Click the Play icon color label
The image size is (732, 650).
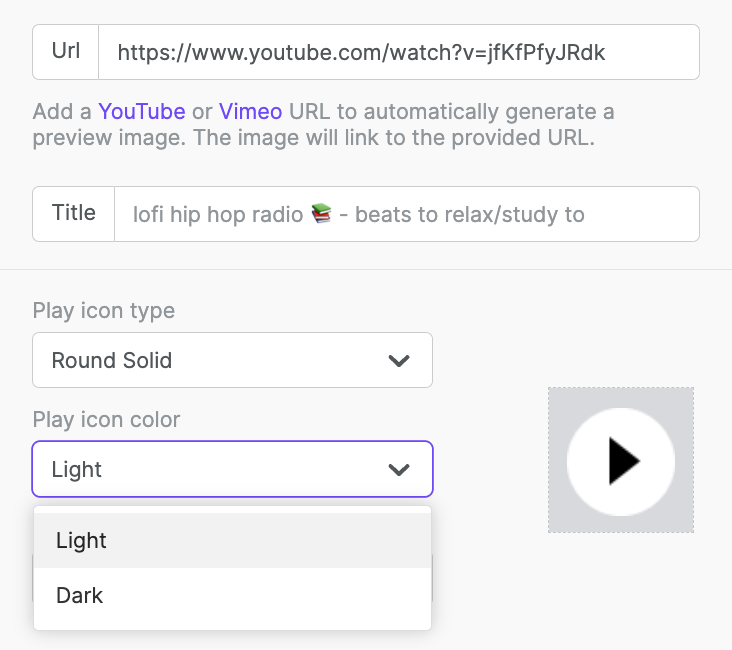(x=106, y=419)
